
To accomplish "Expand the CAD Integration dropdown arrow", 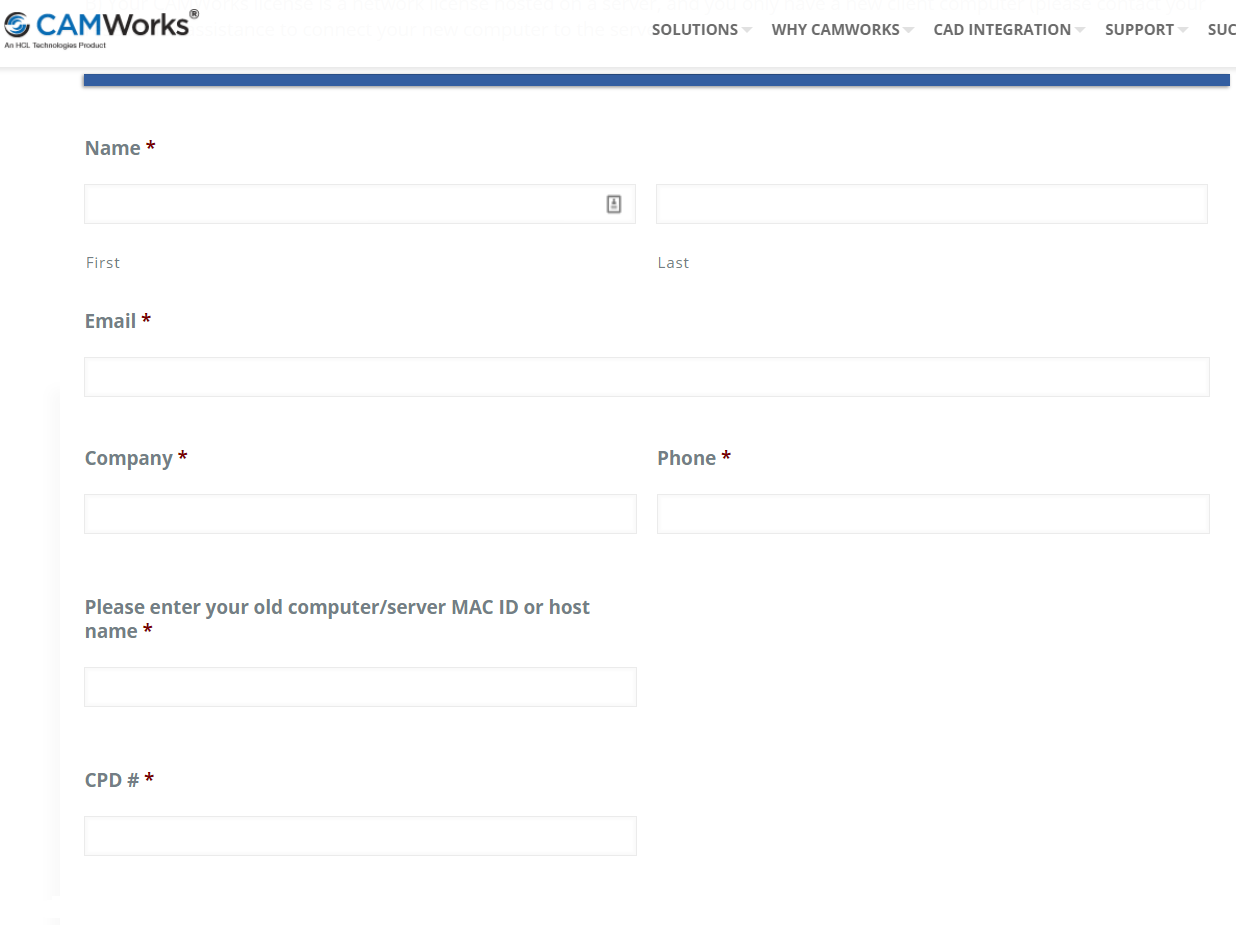I will click(1080, 30).
